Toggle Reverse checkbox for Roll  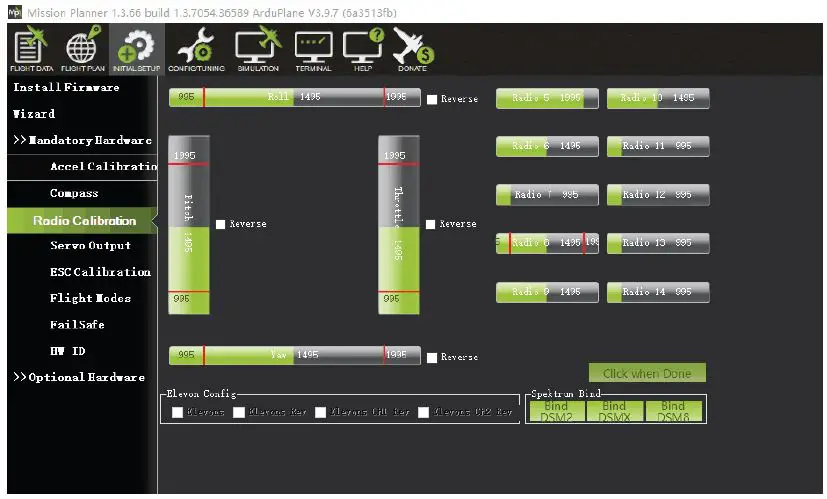click(x=432, y=99)
